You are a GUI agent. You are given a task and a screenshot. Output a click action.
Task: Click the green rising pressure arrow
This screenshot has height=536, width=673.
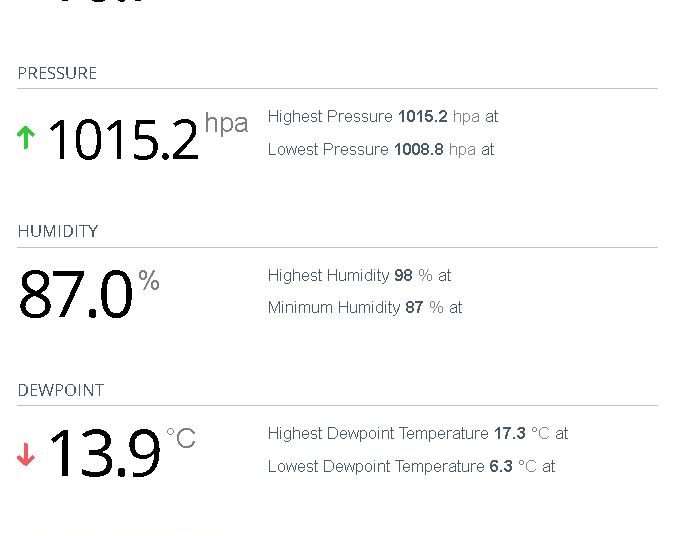pos(26,137)
